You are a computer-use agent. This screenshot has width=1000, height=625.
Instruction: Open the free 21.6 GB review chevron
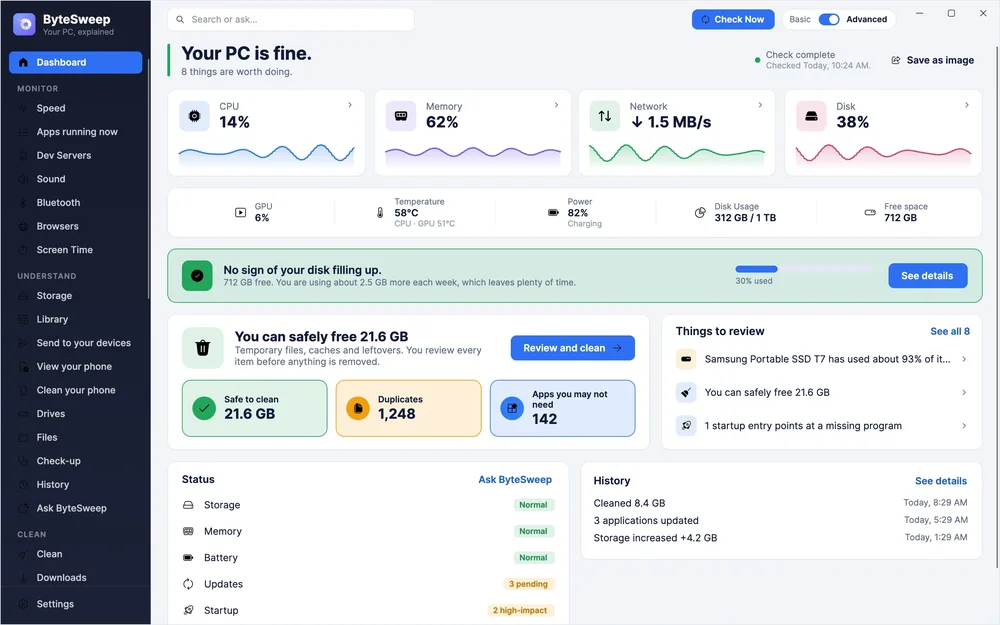pos(964,392)
